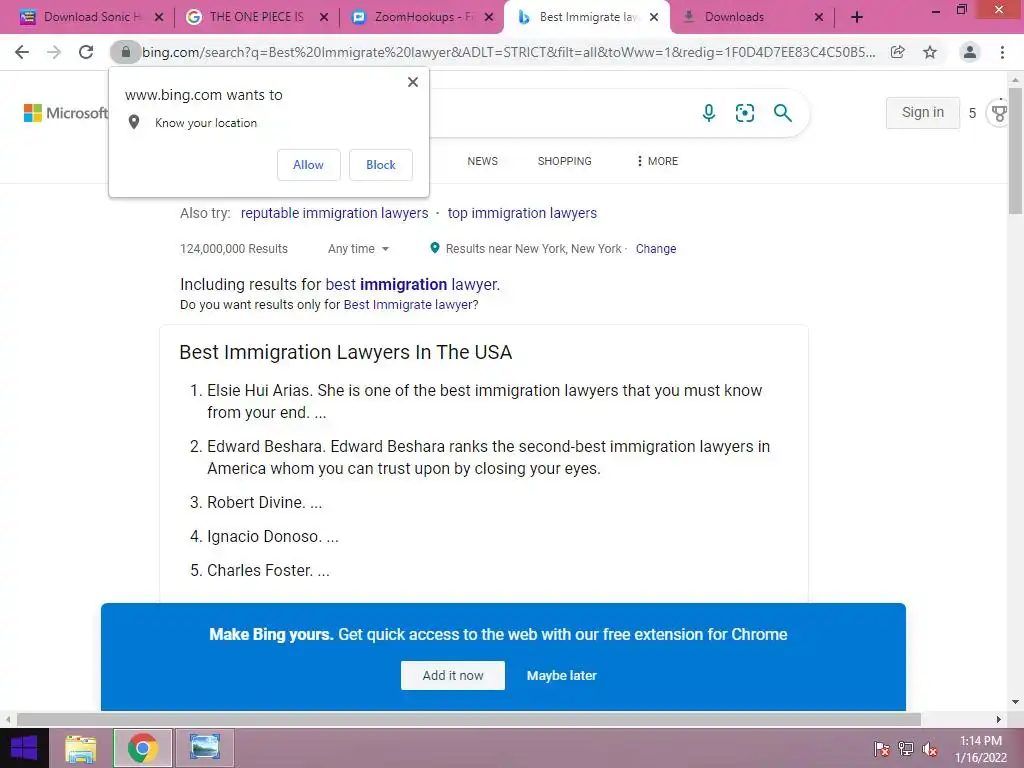Click the Rewards points count 5
The width and height of the screenshot is (1024, 768).
pos(972,114)
